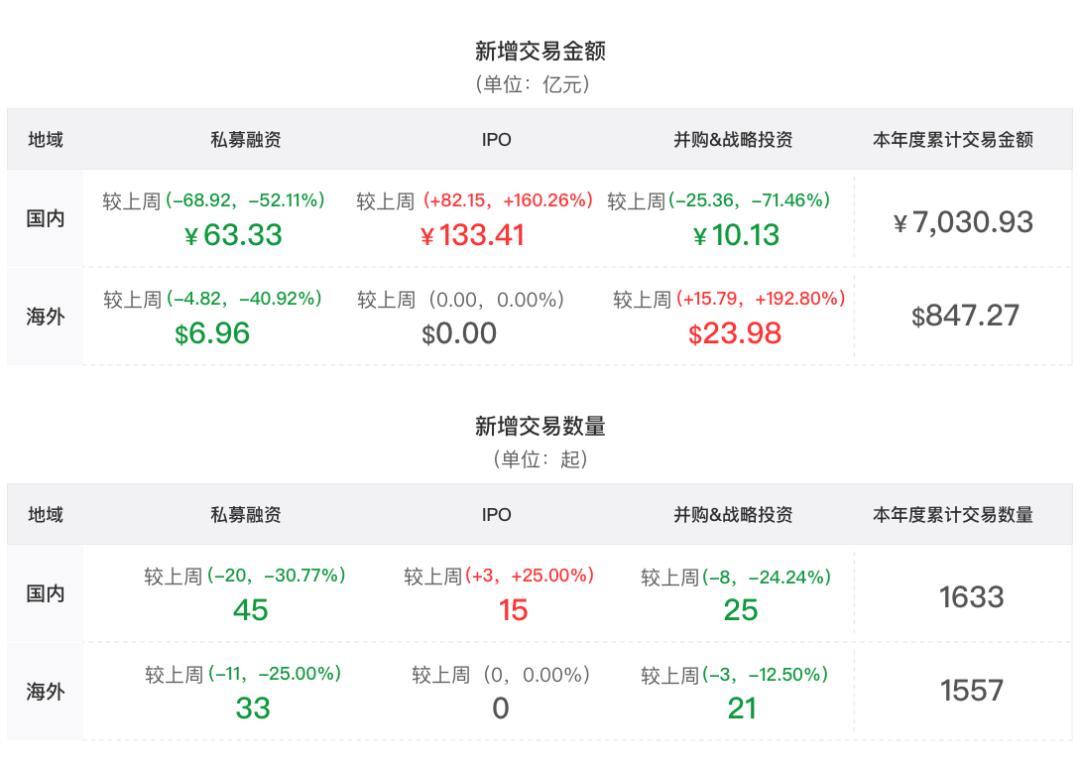Click domestic private financing count 45
Viewport: 1080px width, 775px height.
250,610
